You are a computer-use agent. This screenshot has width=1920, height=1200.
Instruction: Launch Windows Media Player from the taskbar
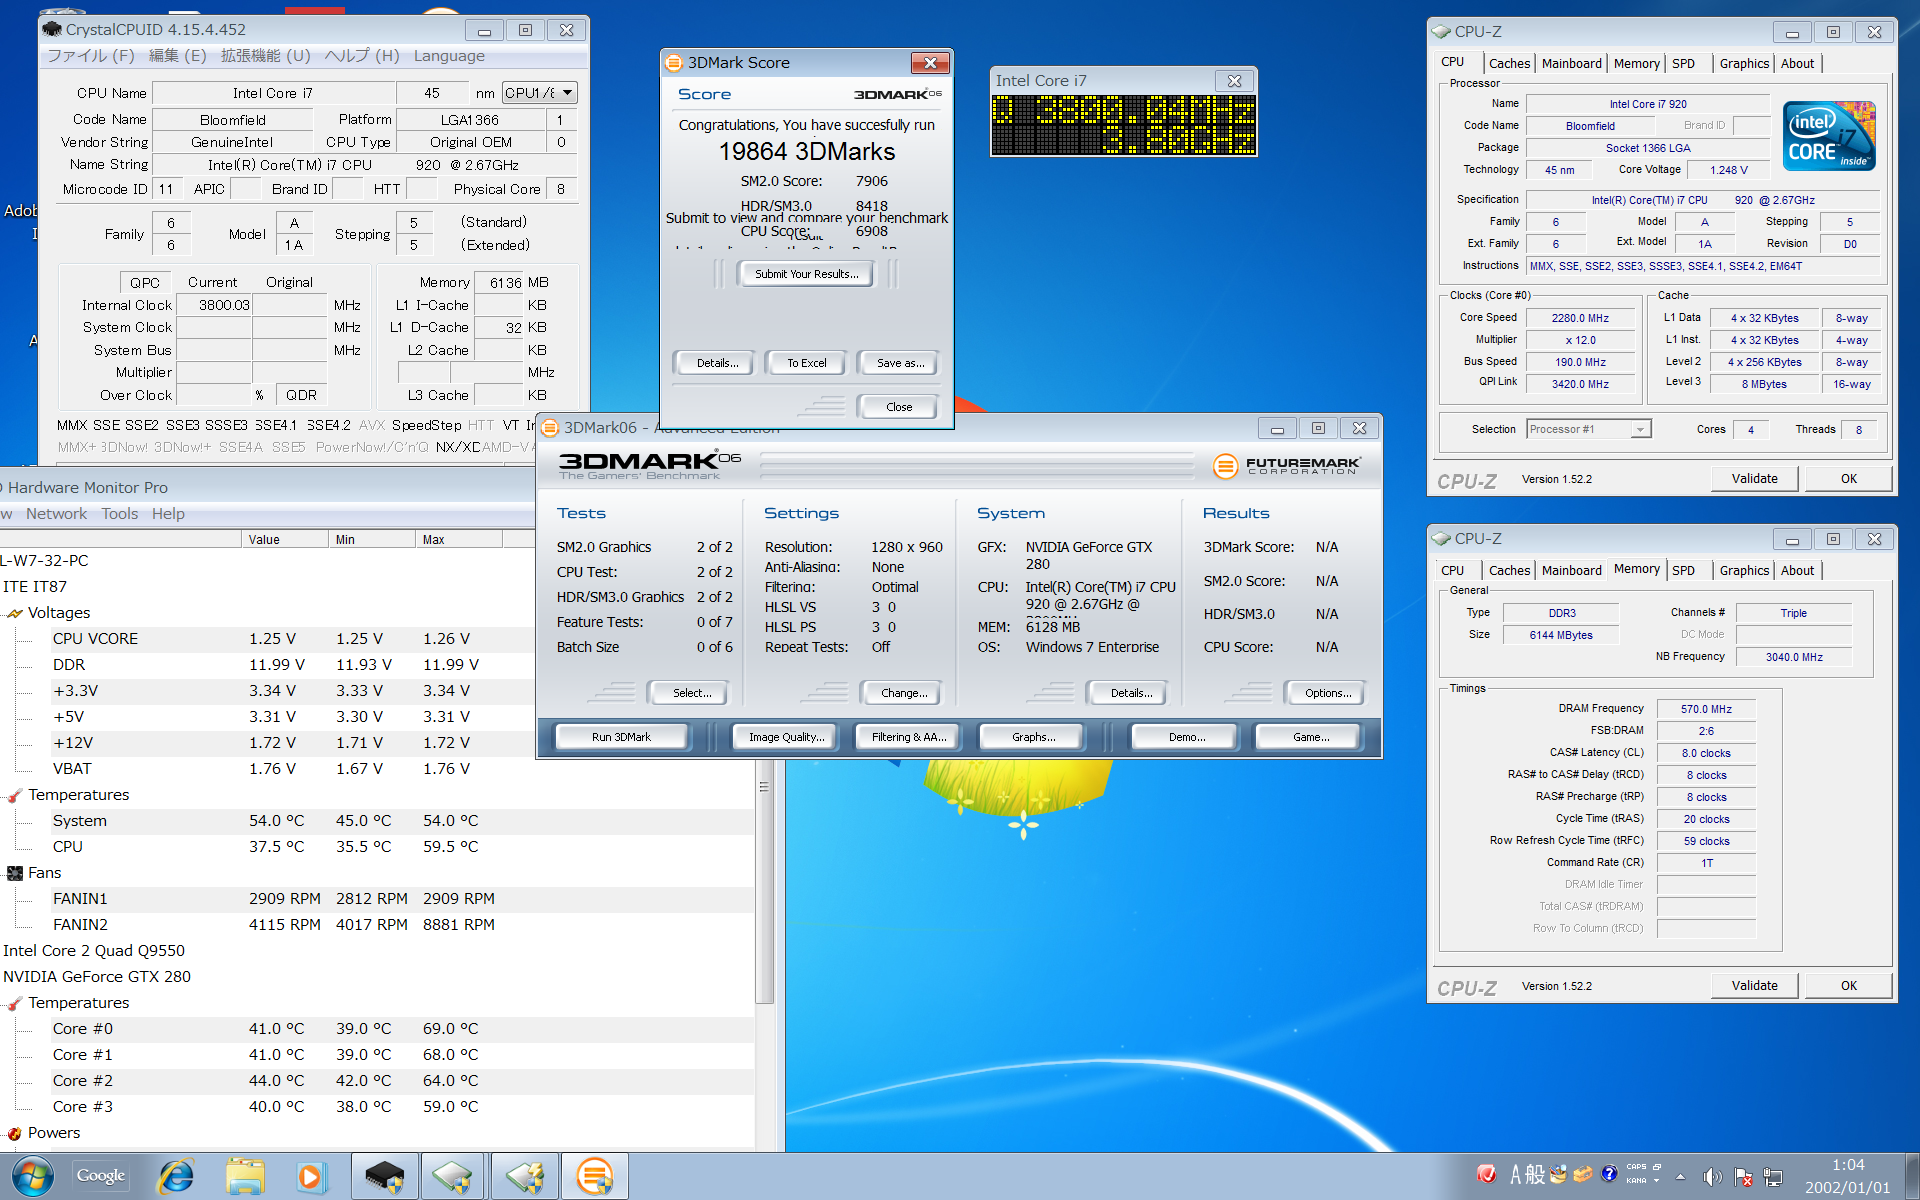[x=311, y=1176]
